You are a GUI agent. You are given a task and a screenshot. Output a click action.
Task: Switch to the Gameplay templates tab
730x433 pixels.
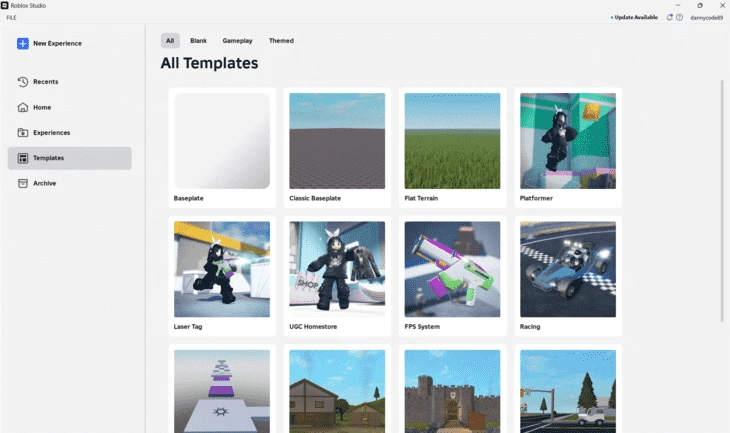pos(237,41)
